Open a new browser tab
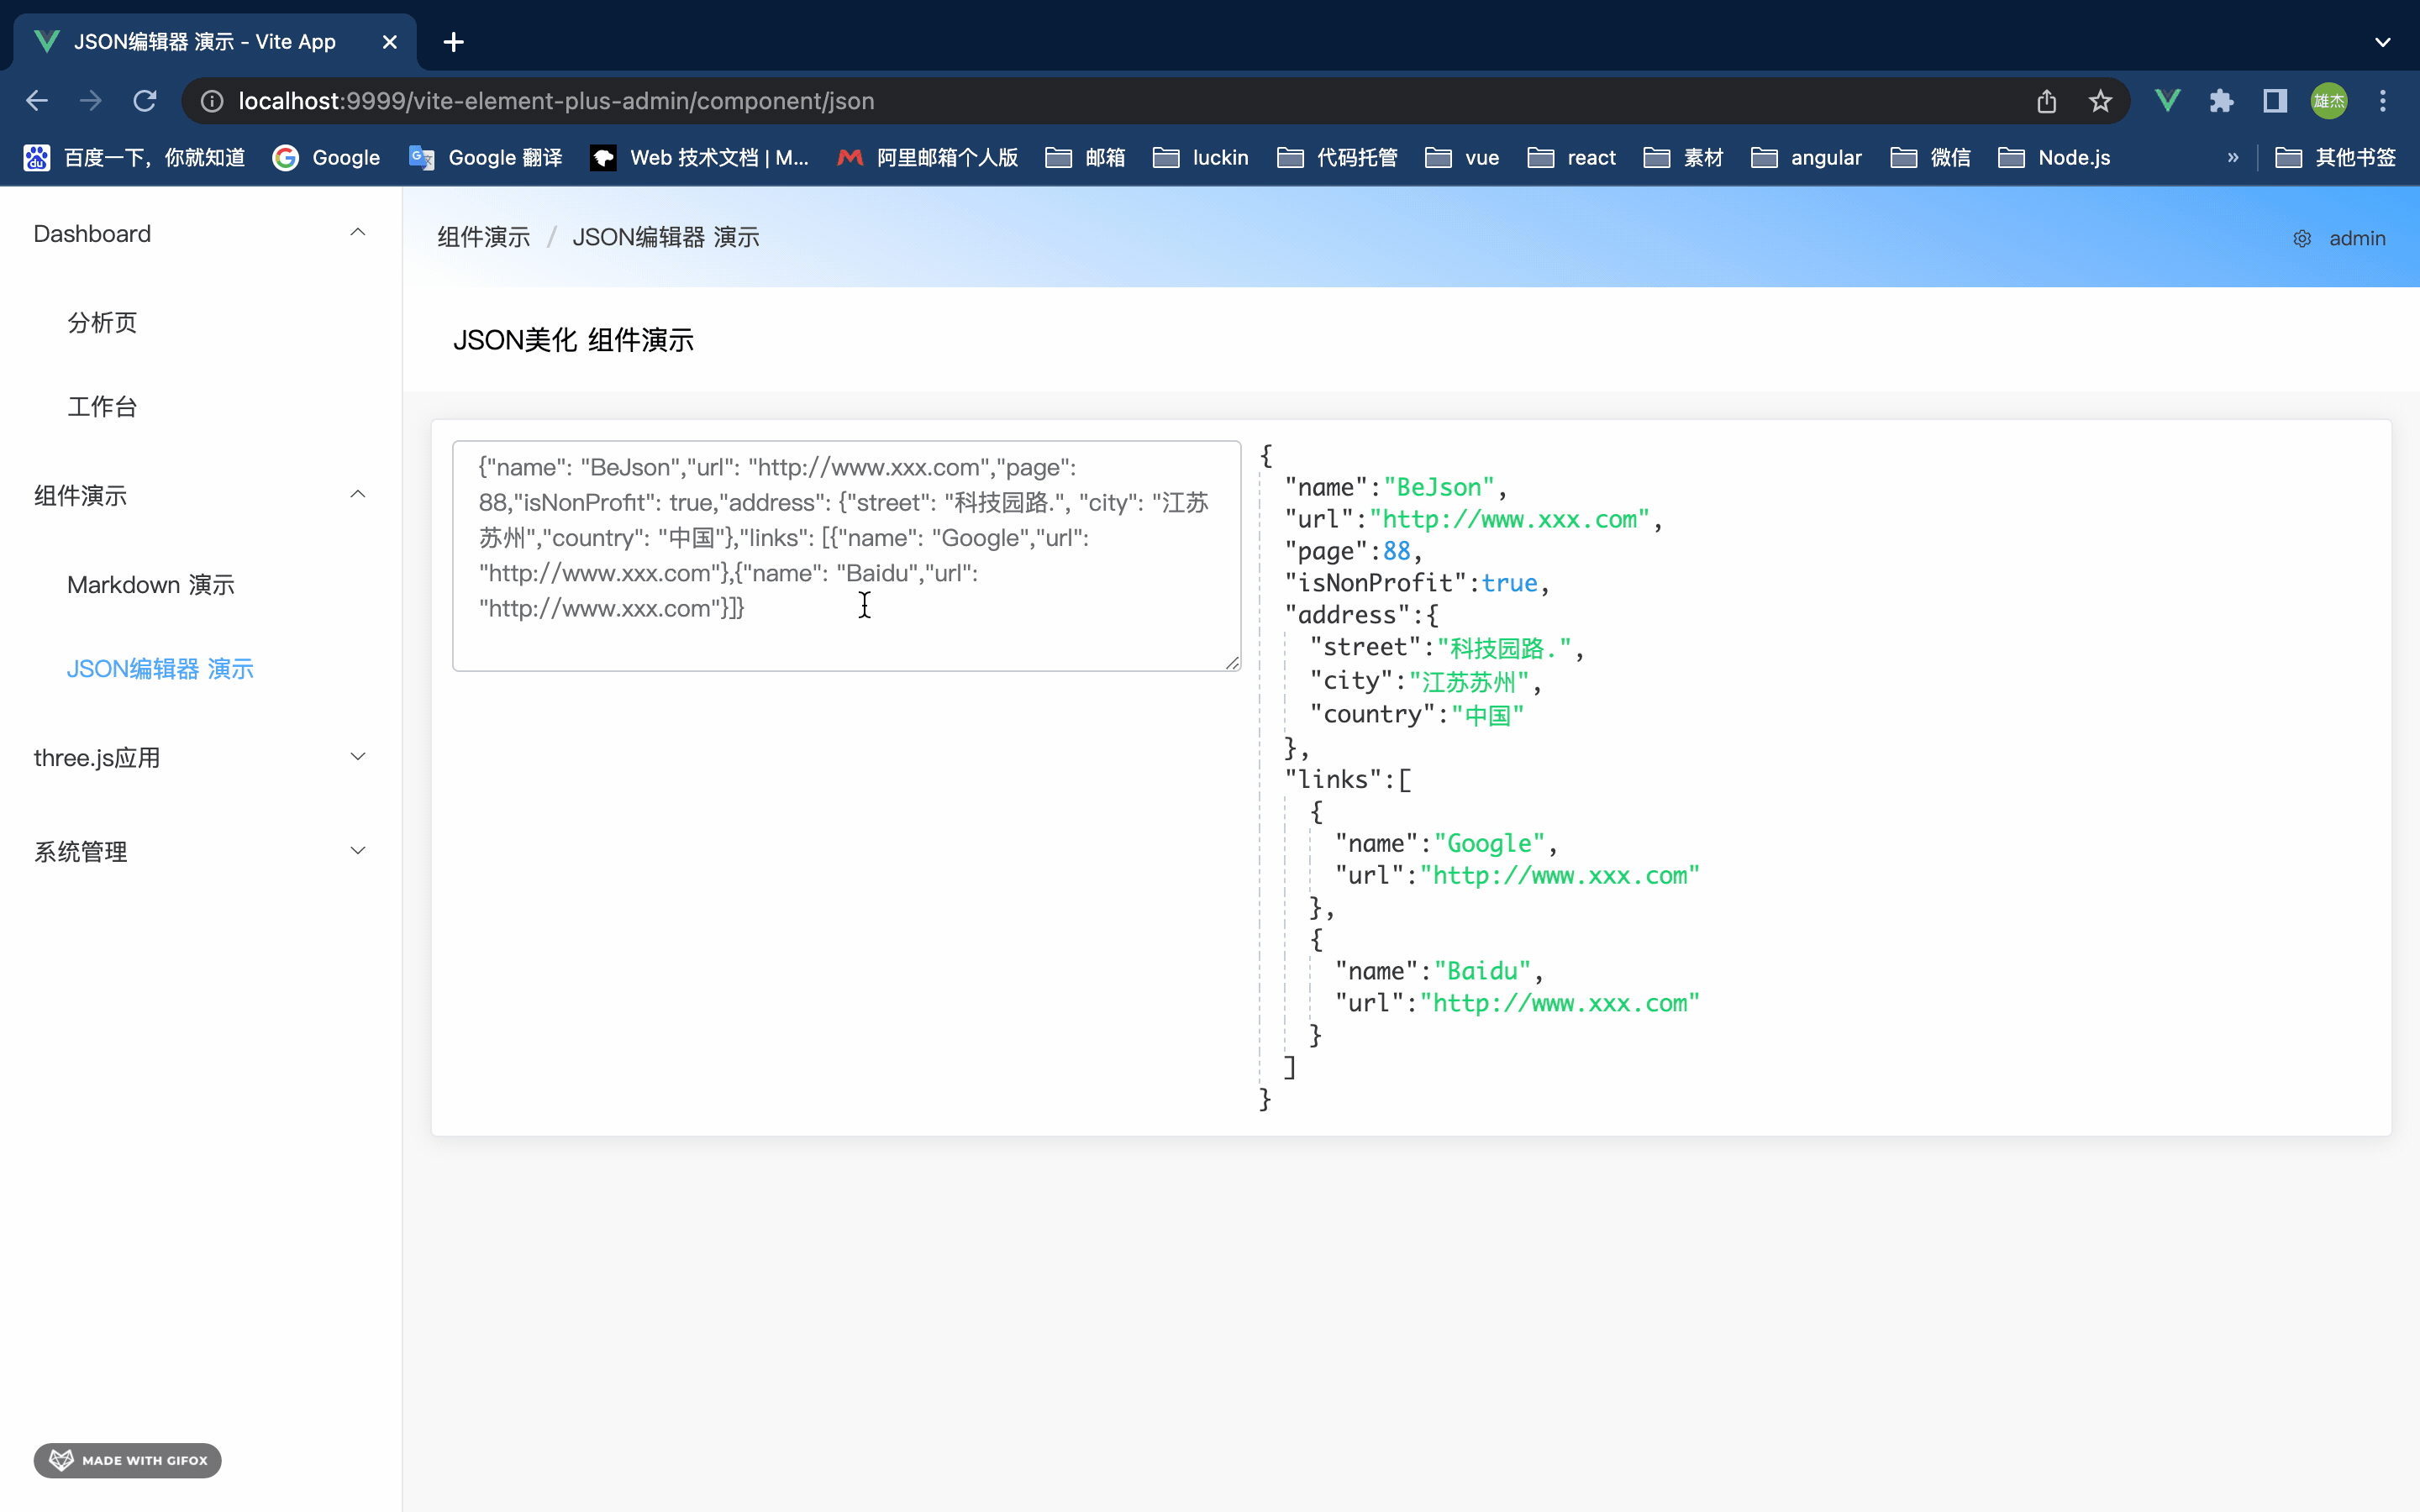The height and width of the screenshot is (1512, 2420). coord(454,42)
